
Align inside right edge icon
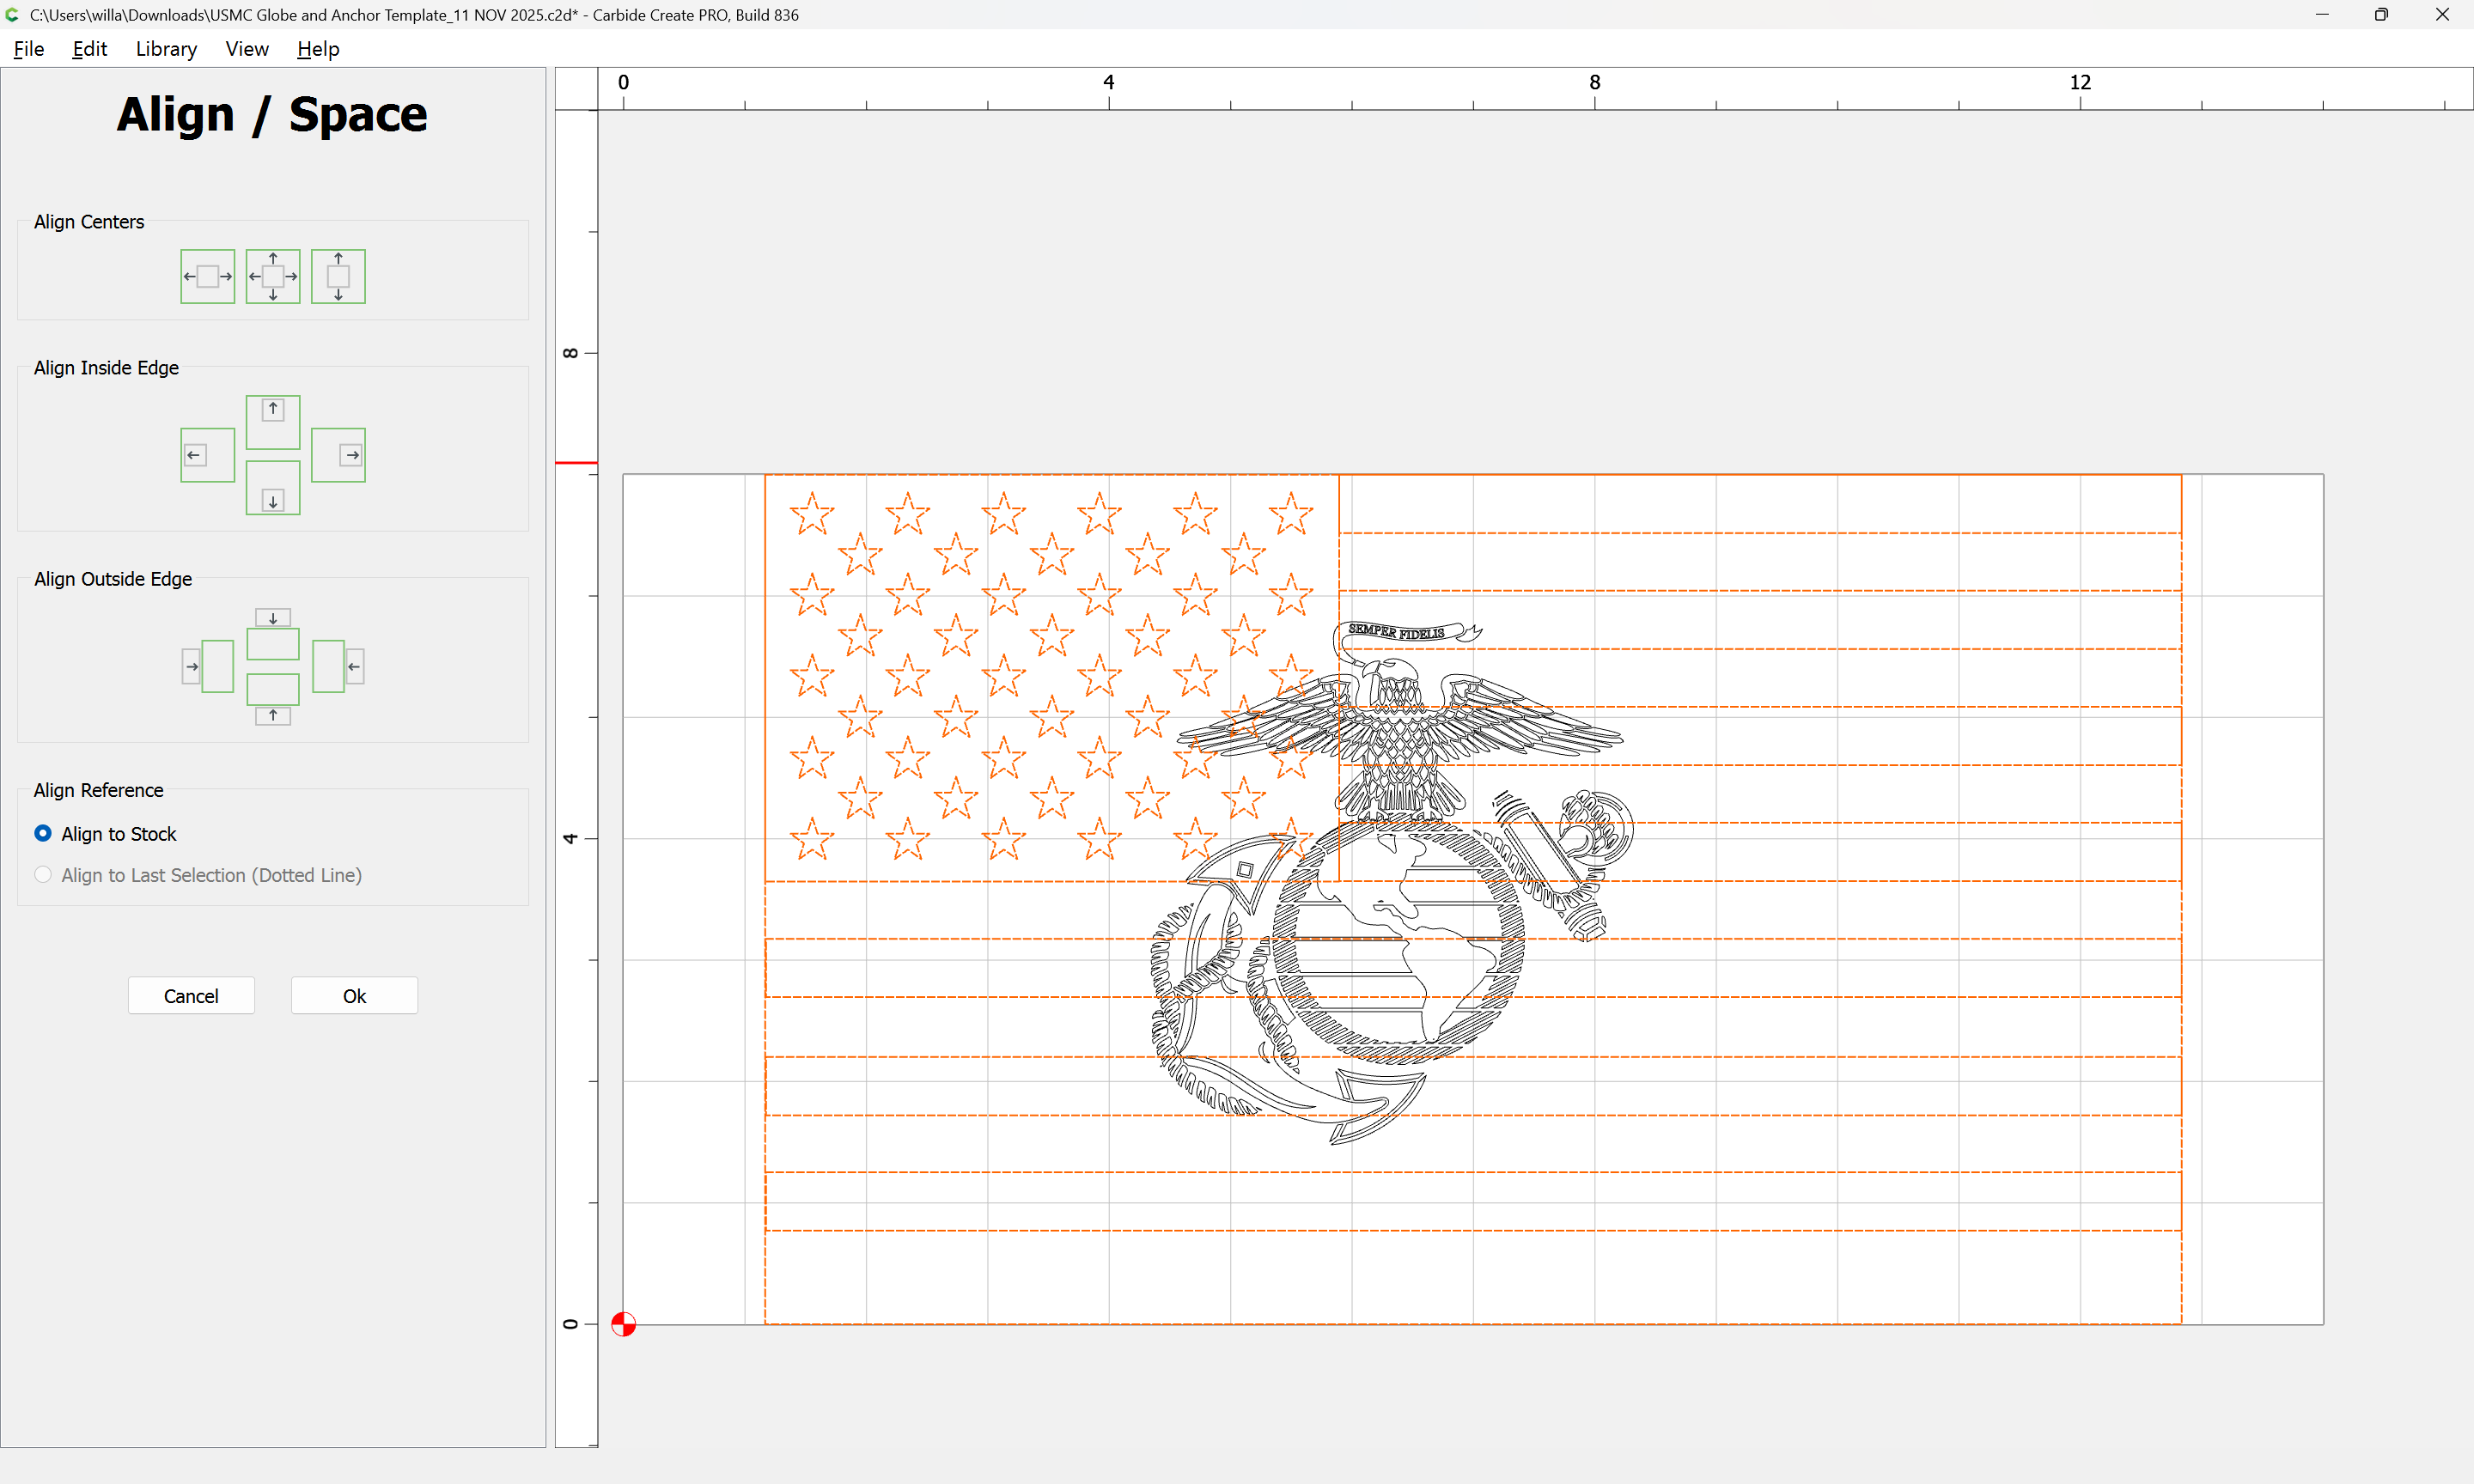tap(338, 455)
